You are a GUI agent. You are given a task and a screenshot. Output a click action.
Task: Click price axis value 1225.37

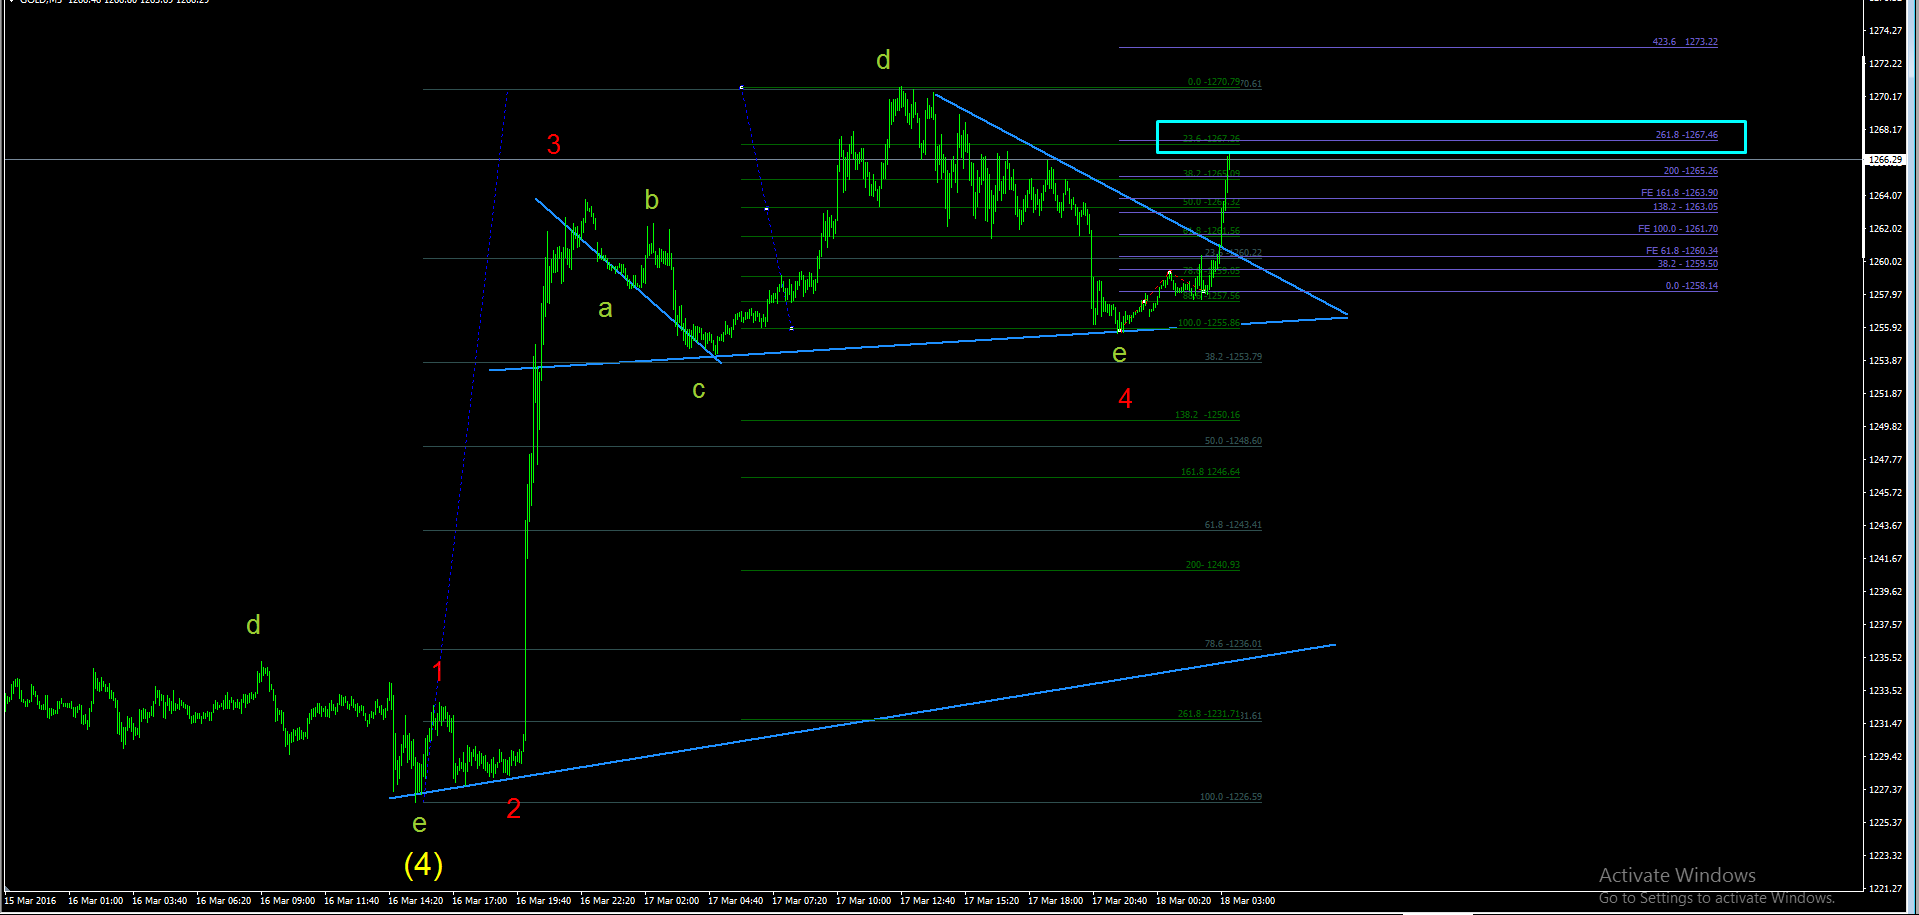(x=1885, y=823)
